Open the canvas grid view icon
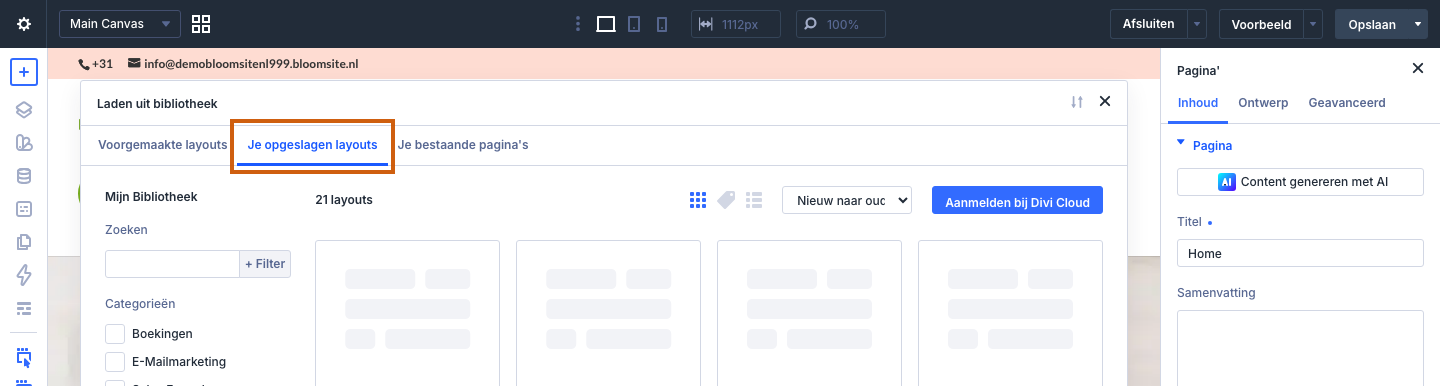 coord(201,24)
